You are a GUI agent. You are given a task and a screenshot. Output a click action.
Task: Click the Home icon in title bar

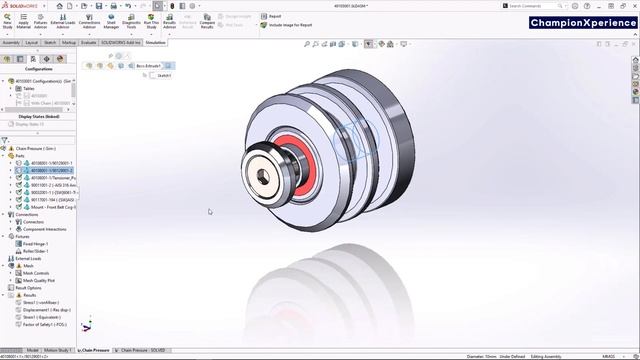point(60,6)
